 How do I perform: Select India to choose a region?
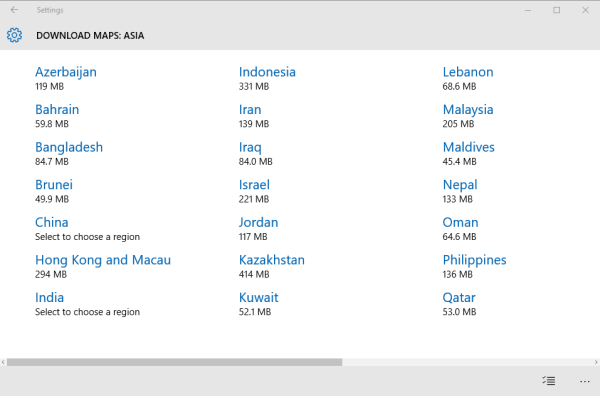pos(87,304)
